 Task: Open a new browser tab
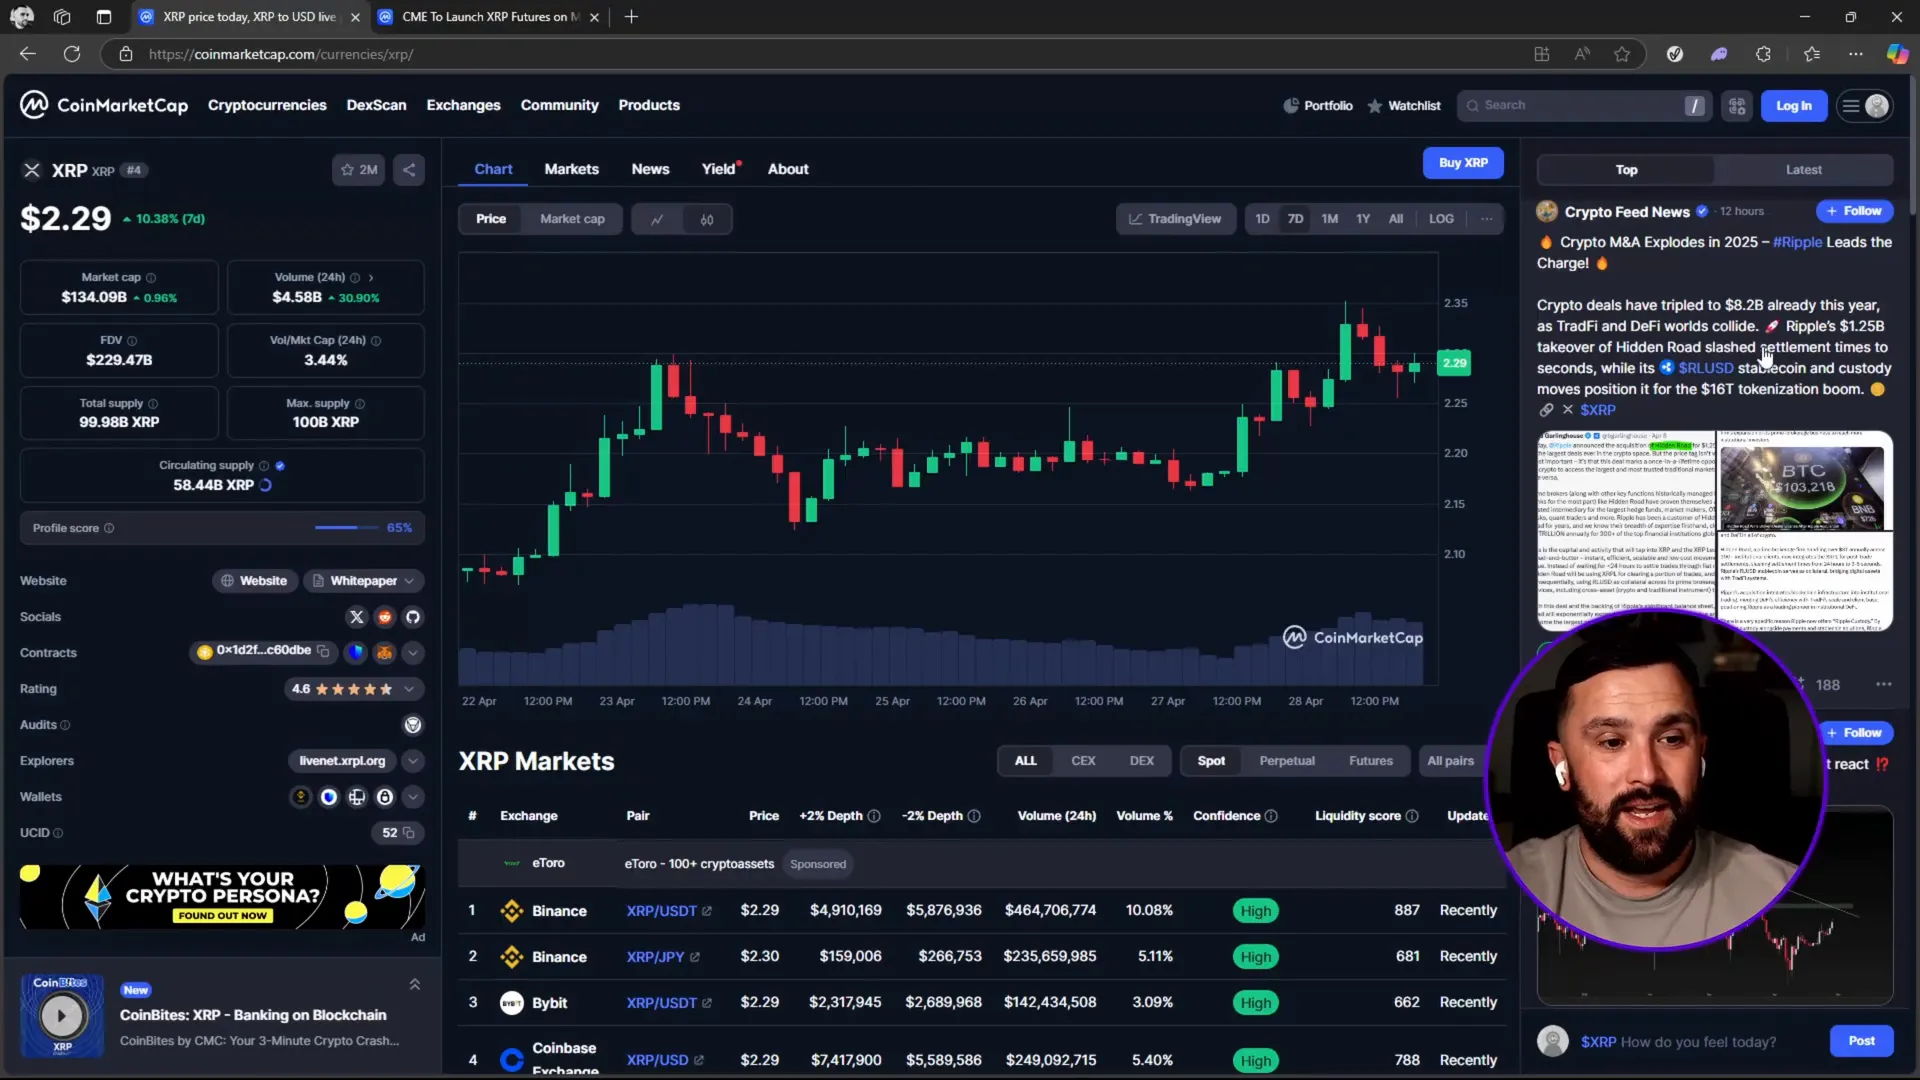(631, 17)
